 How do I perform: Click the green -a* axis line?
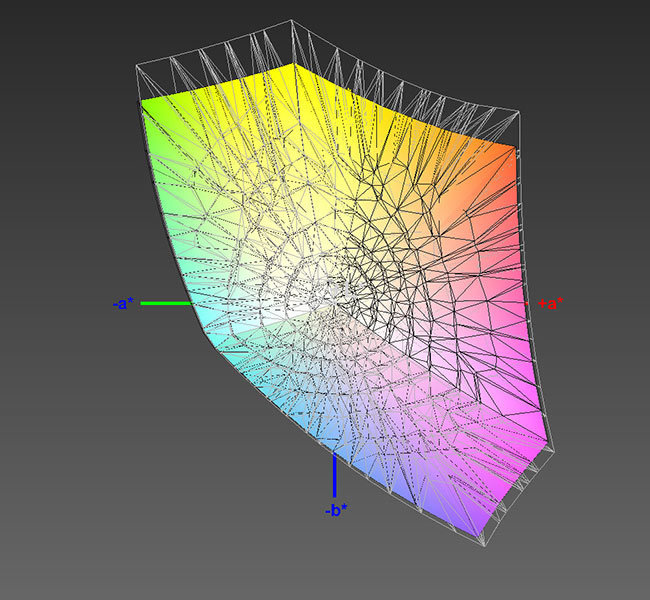pos(166,304)
